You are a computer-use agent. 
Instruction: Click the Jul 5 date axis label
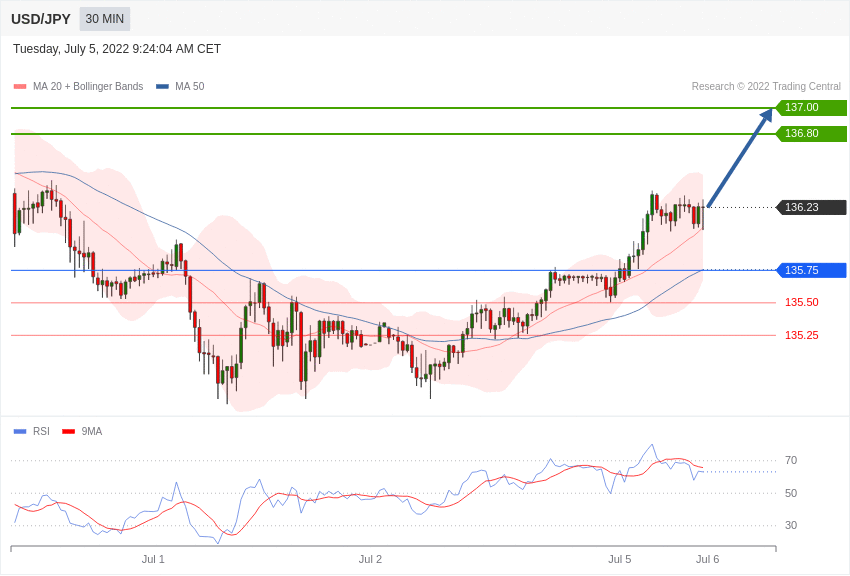tap(620, 559)
